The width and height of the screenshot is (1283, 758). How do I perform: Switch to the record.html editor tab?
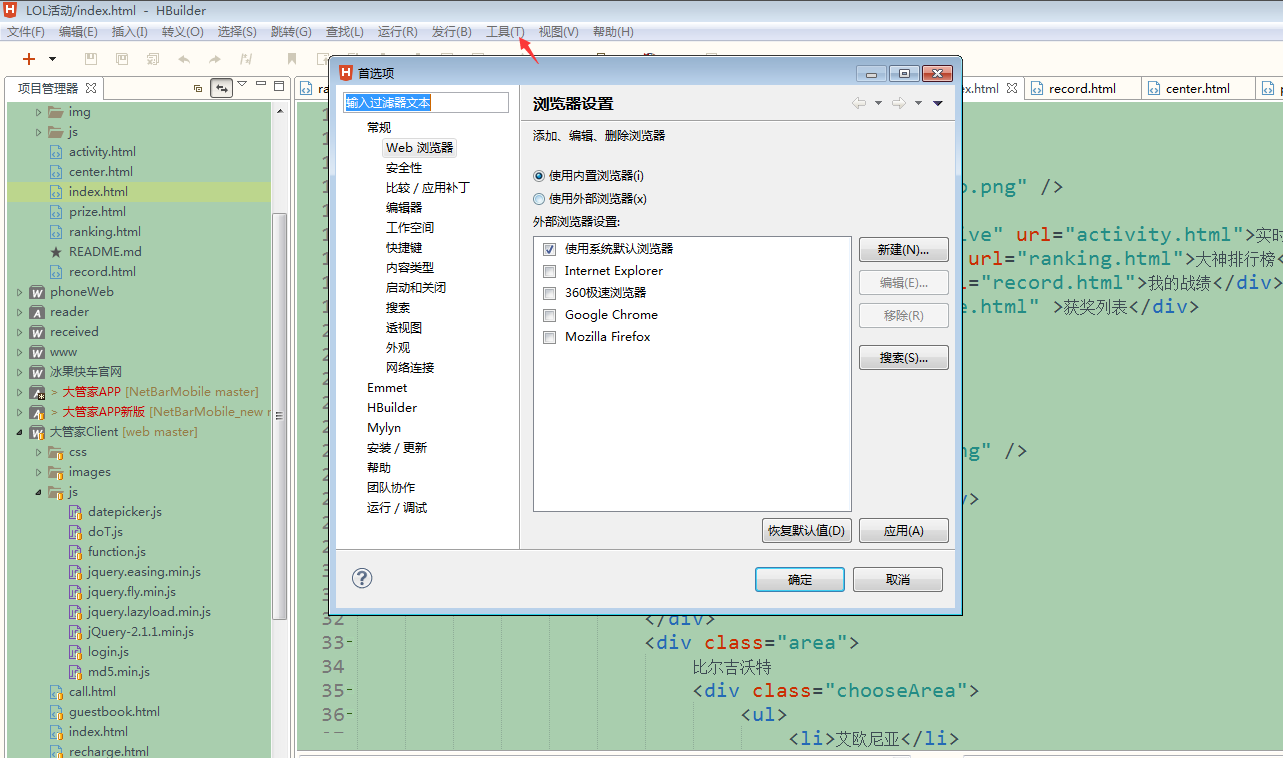1082,88
